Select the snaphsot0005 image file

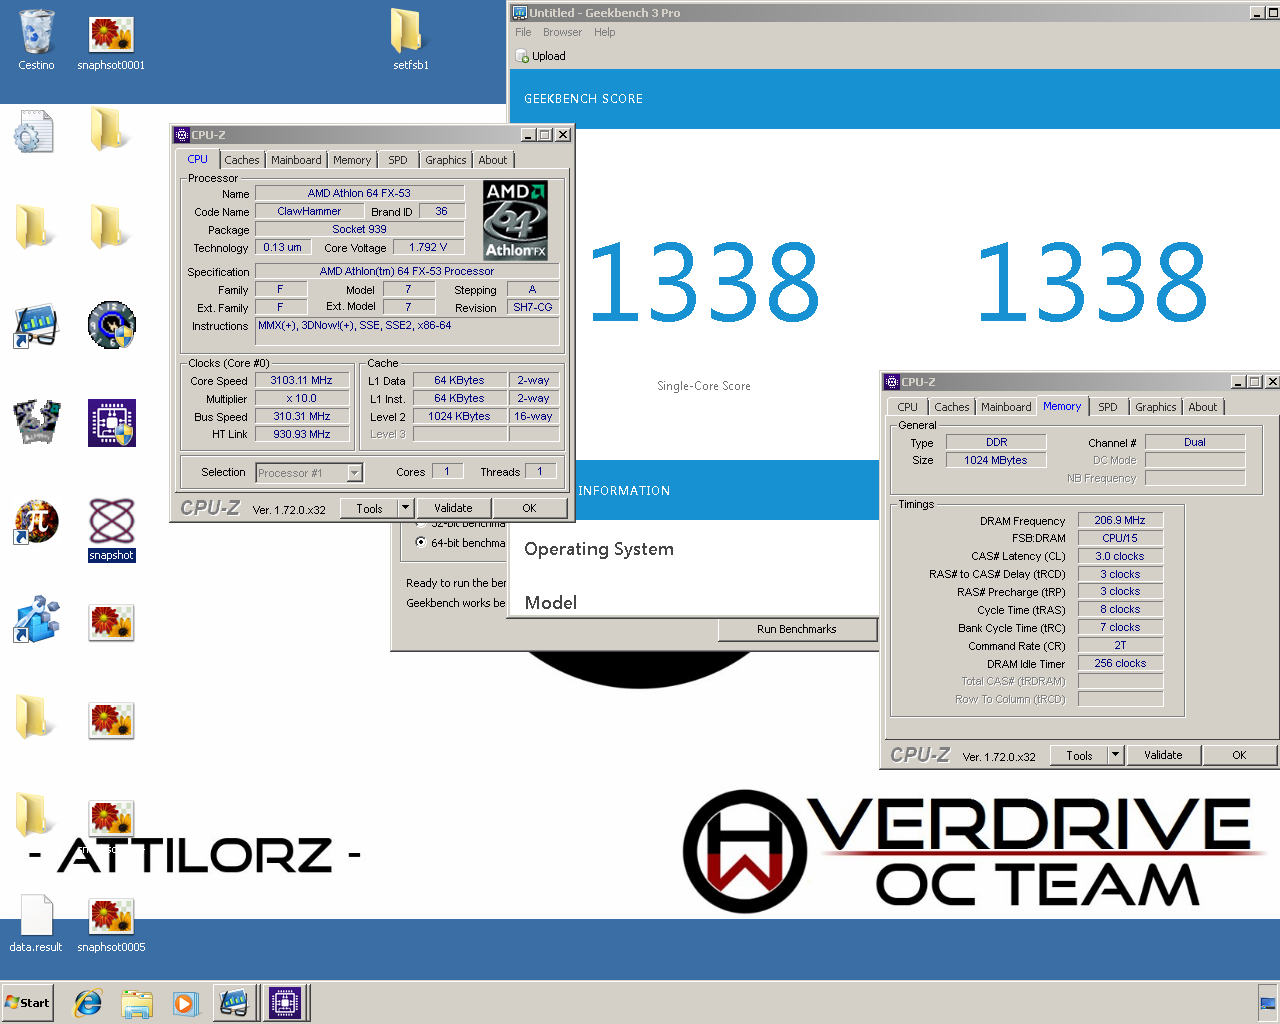111,924
